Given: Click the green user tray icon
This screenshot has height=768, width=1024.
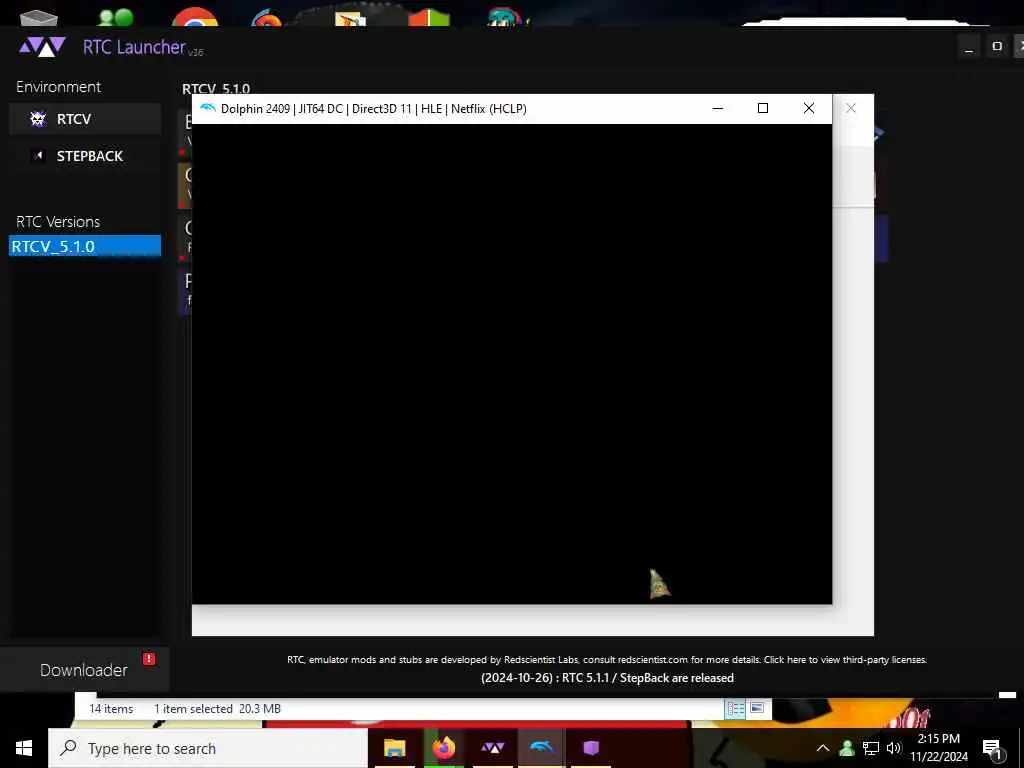Looking at the screenshot, I should point(847,748).
